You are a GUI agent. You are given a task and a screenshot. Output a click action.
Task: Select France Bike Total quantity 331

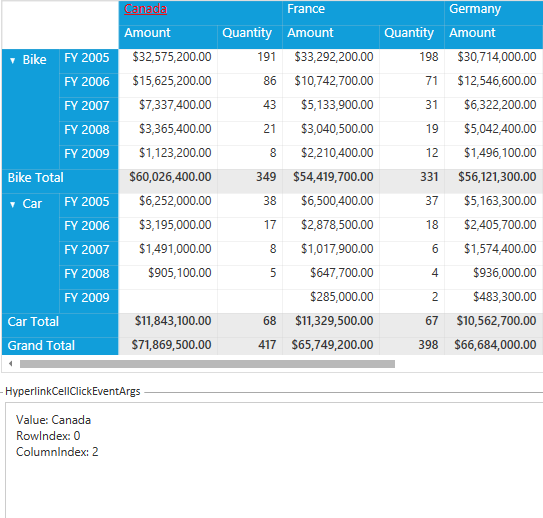point(412,181)
